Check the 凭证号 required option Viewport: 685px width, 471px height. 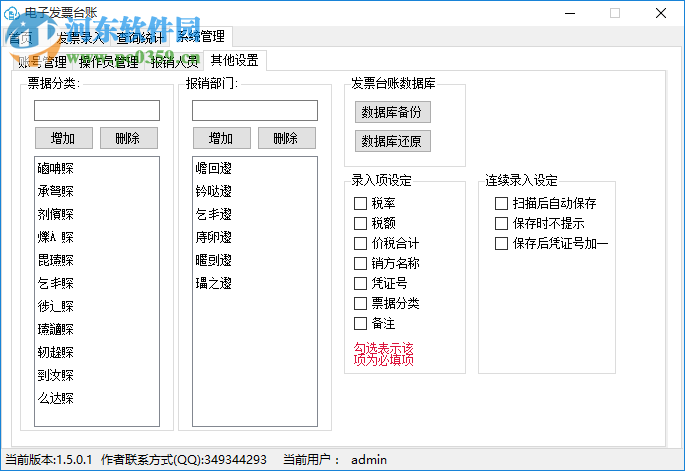coord(360,284)
